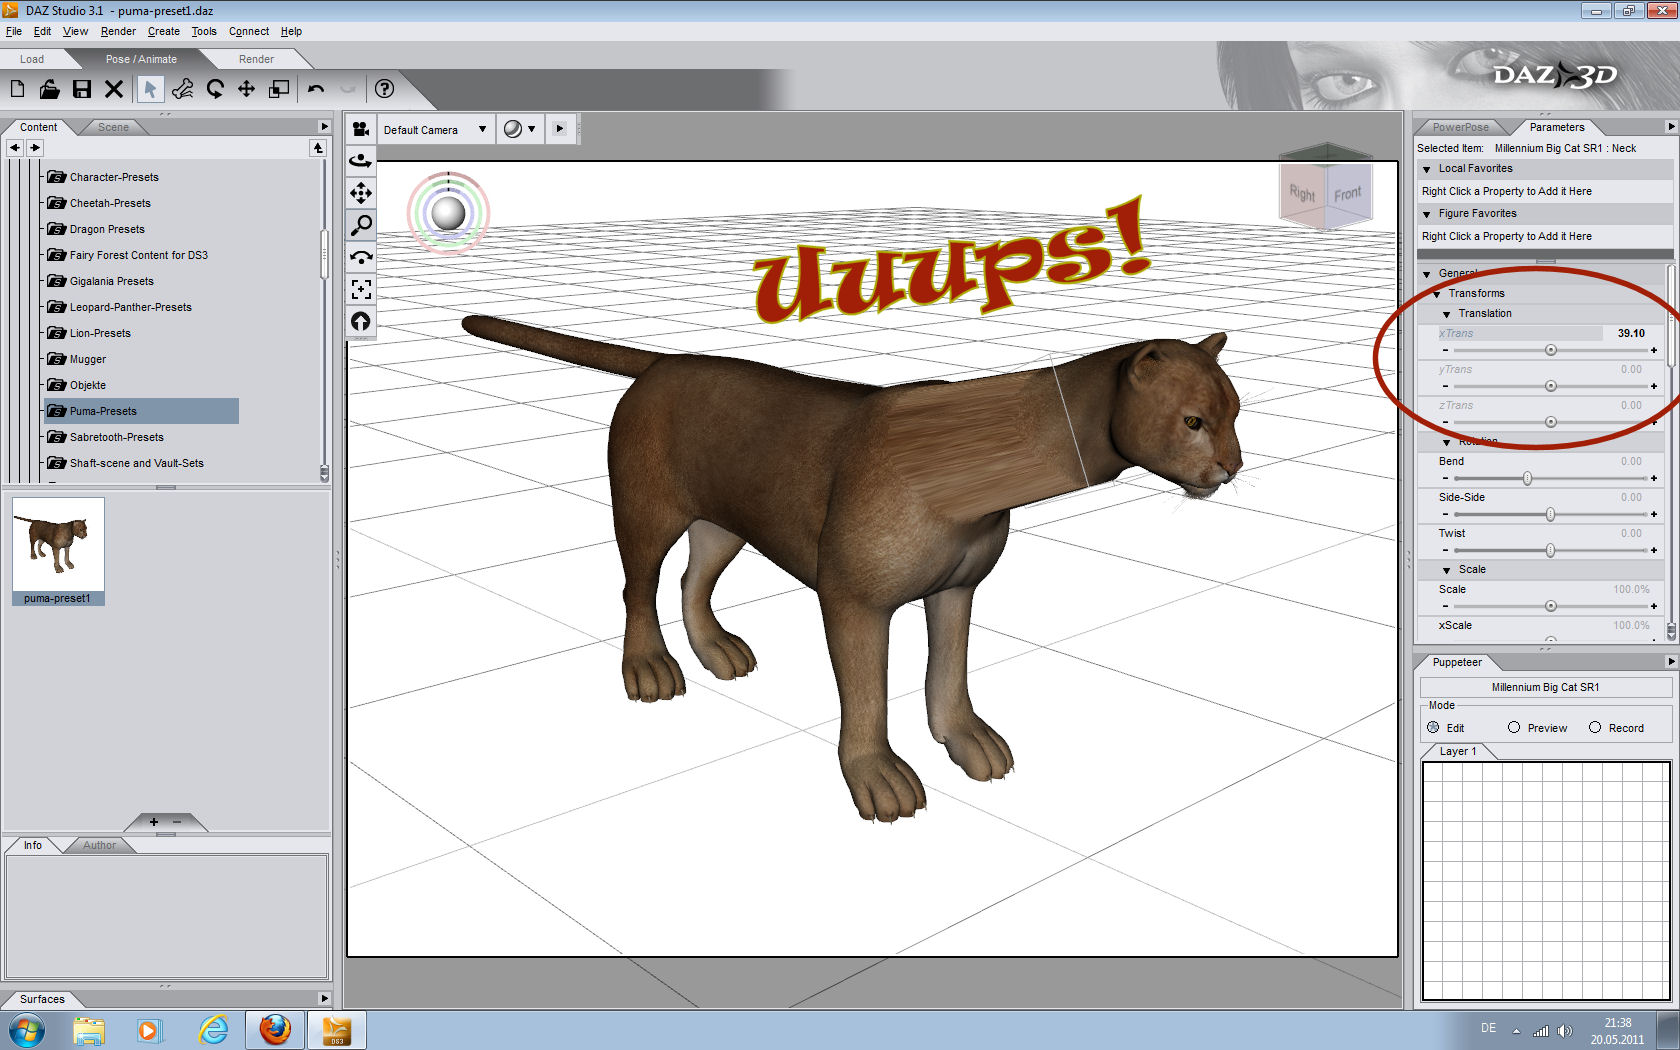
Task: Open the draw style sphere dropdown
Action: 520,129
